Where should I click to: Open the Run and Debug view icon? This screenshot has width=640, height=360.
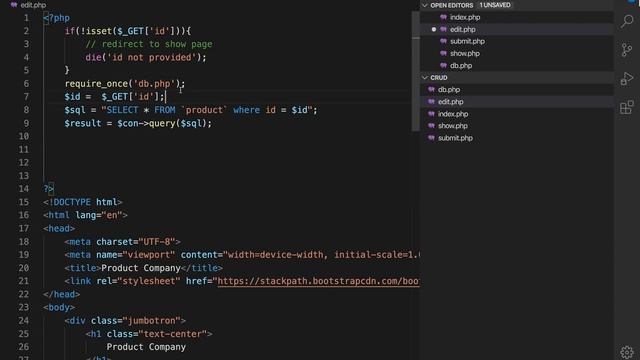pyautogui.click(x=627, y=78)
